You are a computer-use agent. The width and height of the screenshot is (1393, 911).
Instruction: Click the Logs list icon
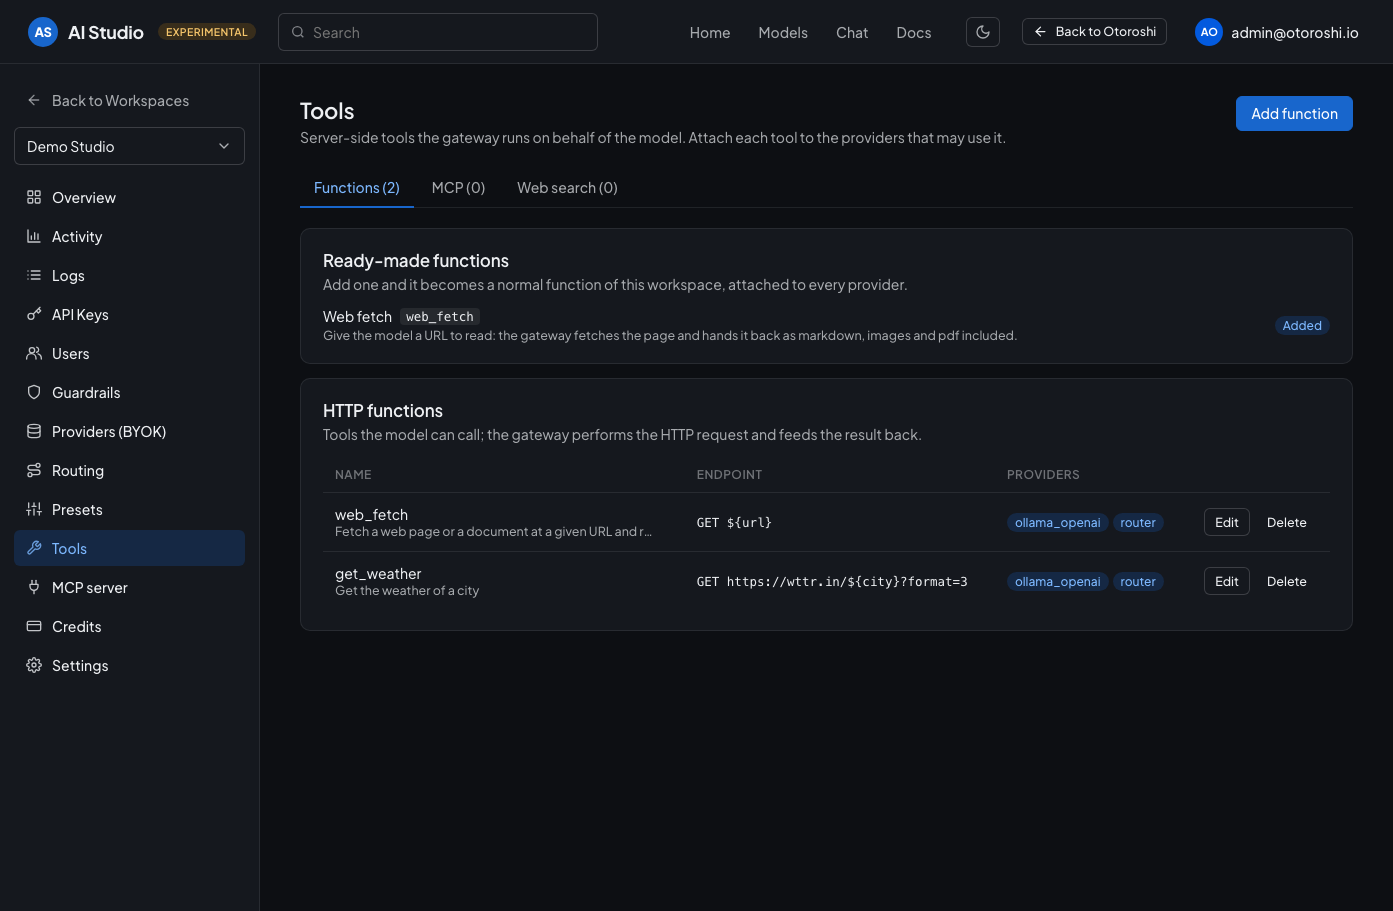click(x=34, y=275)
